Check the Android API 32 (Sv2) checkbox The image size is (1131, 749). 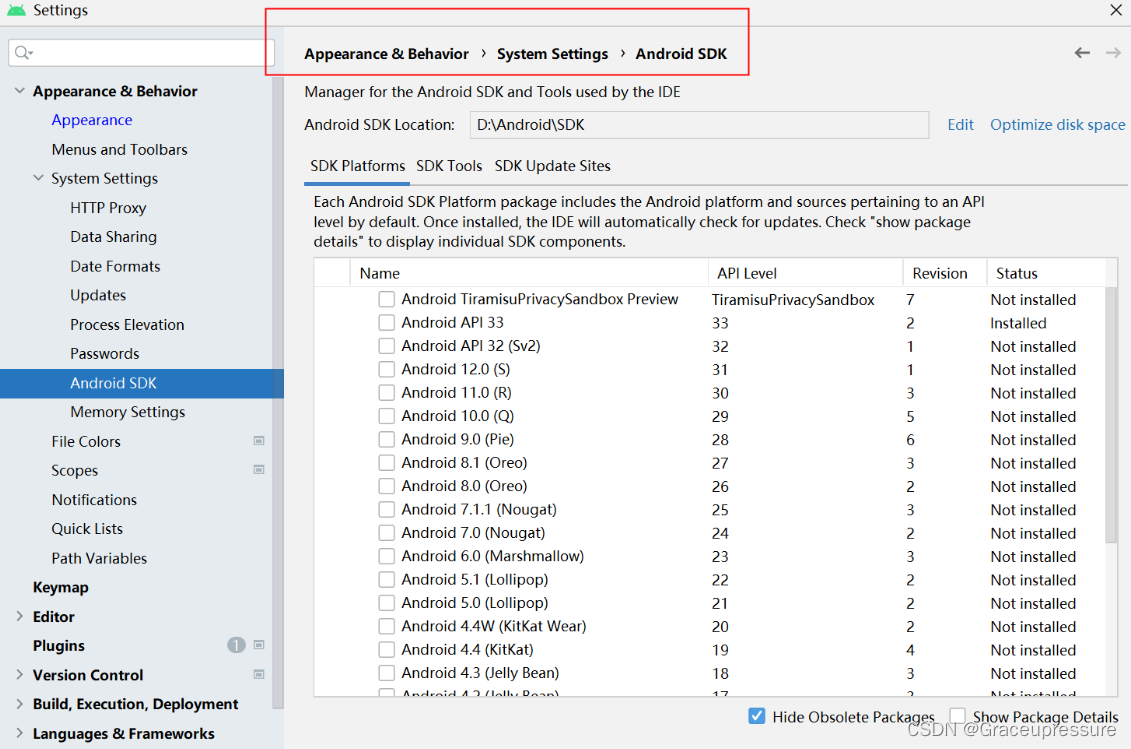coord(387,346)
